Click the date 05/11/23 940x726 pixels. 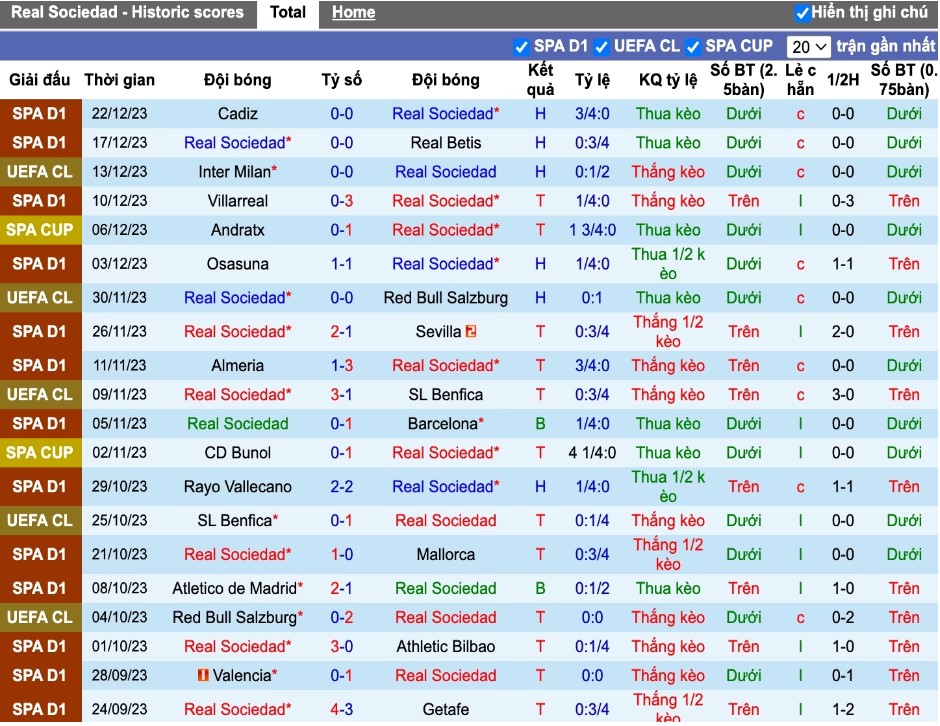(119, 423)
